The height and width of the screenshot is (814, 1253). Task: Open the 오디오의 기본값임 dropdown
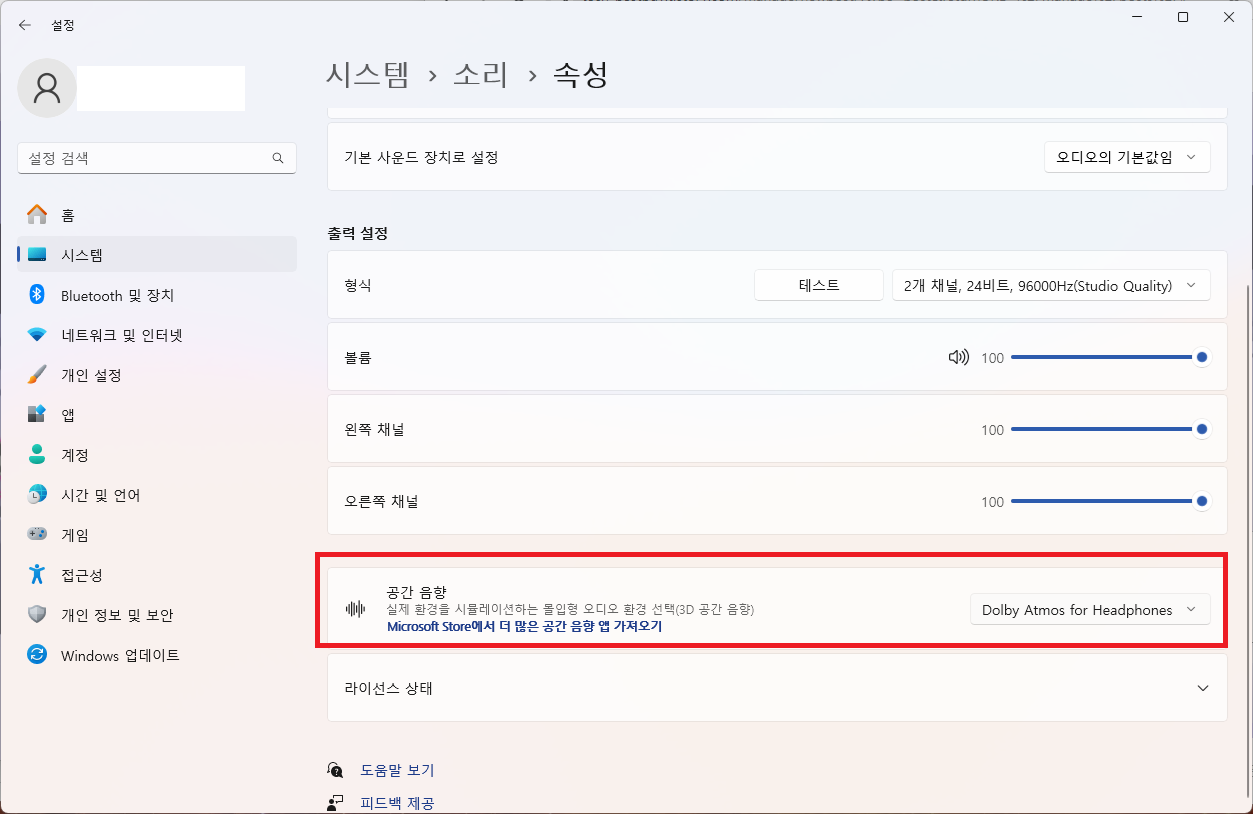(x=1127, y=157)
